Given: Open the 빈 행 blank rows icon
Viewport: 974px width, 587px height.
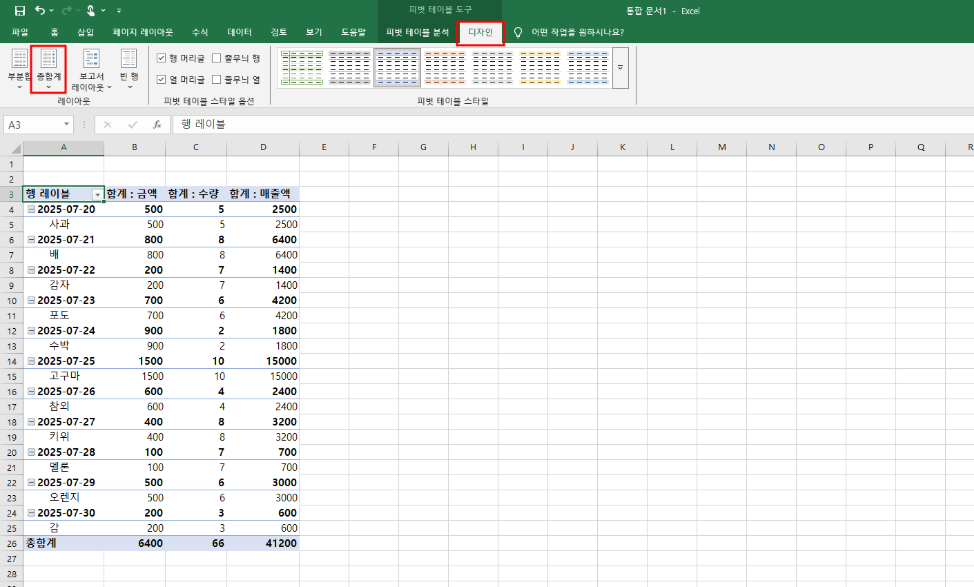Looking at the screenshot, I should [x=129, y=68].
